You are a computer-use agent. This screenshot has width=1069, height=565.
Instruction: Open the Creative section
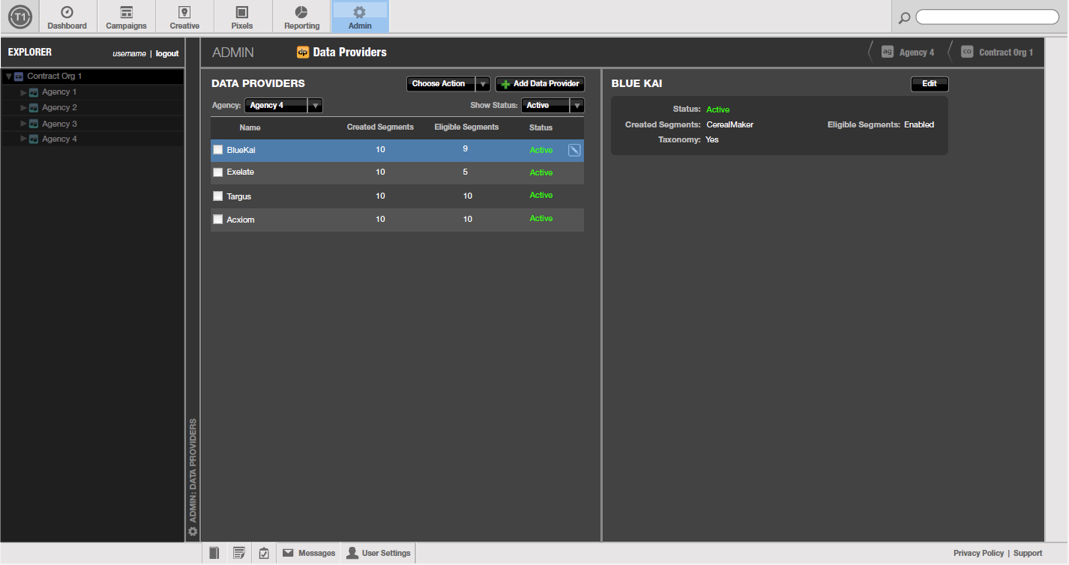tap(184, 17)
